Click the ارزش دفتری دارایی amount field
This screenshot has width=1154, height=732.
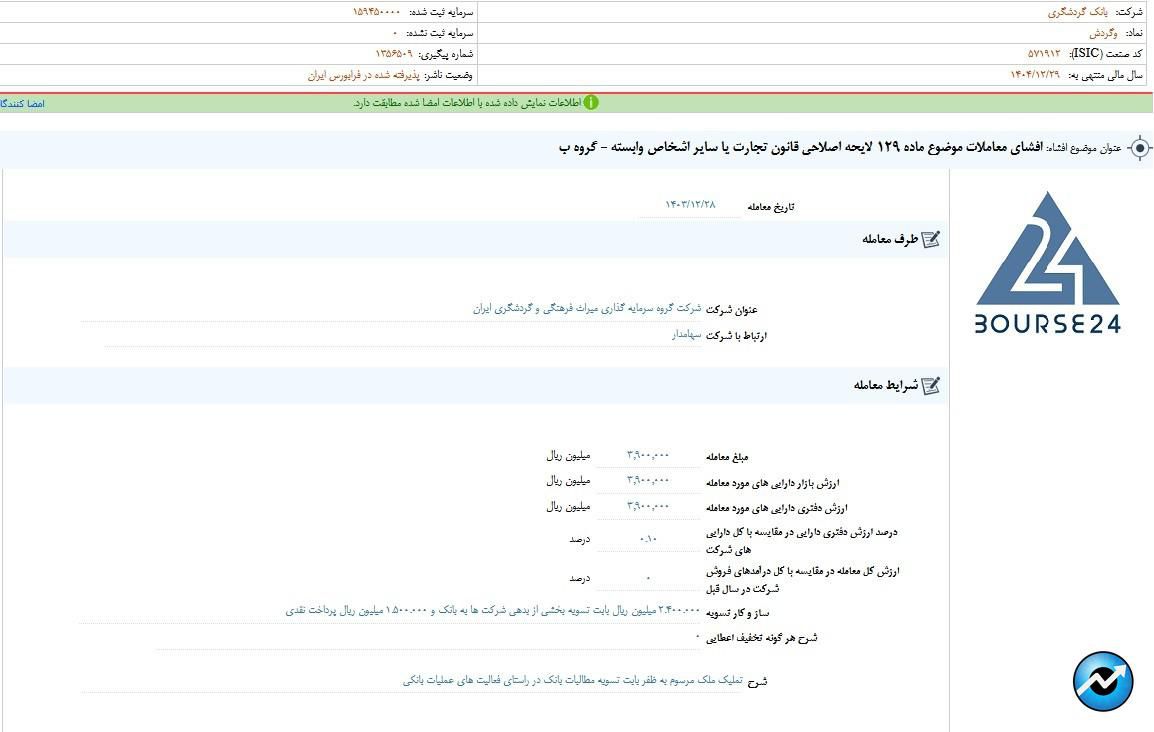648,507
